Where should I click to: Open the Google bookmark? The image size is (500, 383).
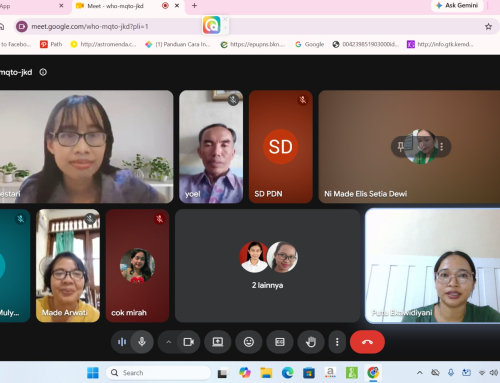click(310, 44)
